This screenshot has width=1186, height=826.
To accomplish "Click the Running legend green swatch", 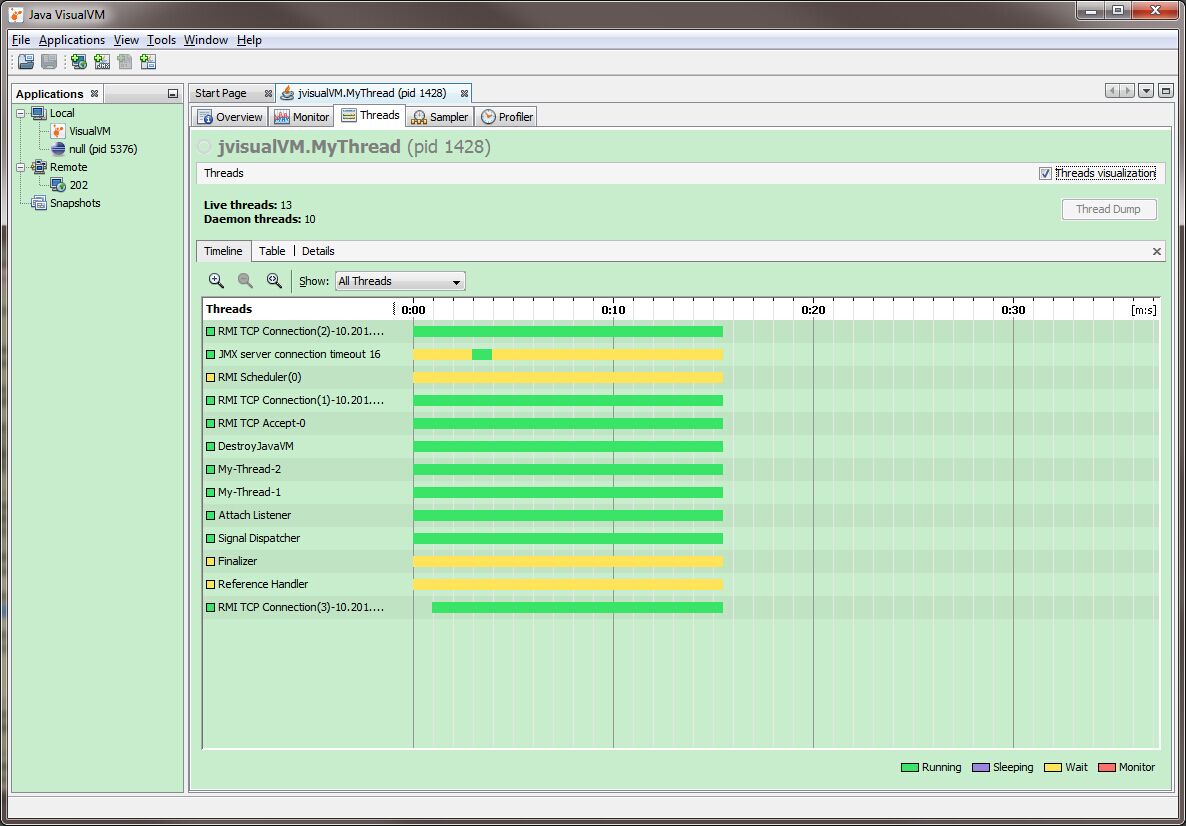I will click(909, 767).
